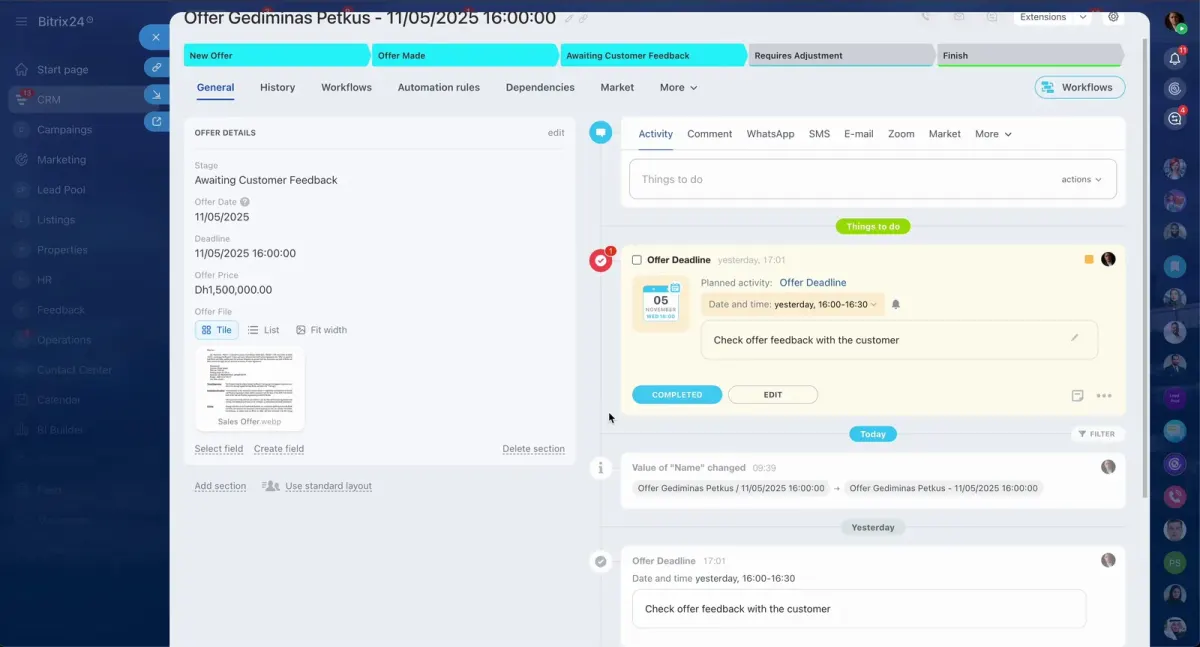Switch to Zoom tab

pyautogui.click(x=901, y=134)
